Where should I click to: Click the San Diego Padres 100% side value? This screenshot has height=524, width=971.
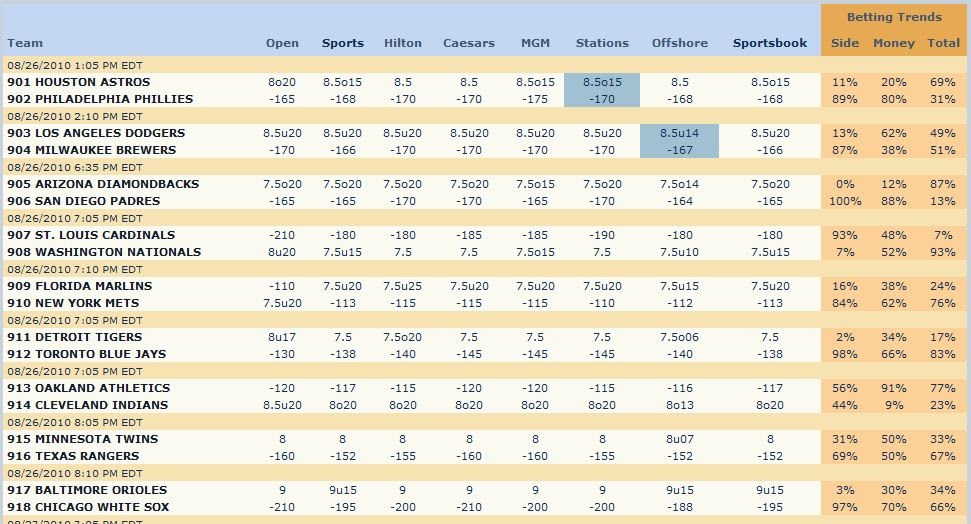click(845, 201)
